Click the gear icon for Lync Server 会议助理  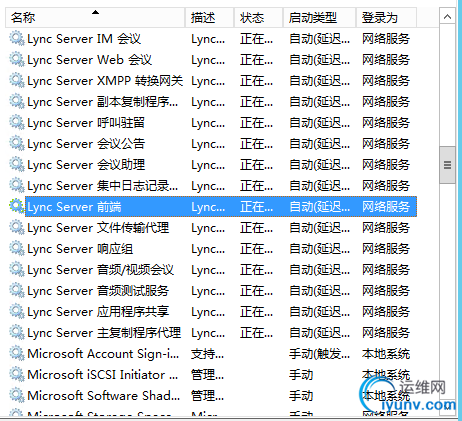17,164
